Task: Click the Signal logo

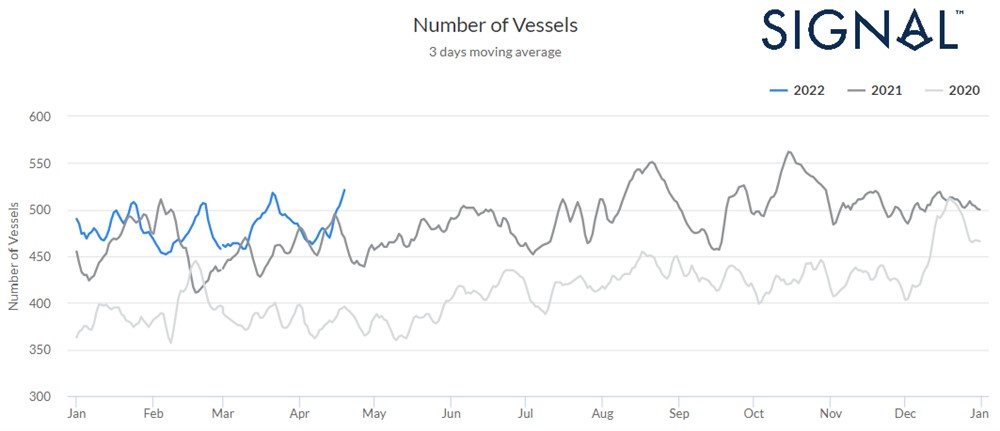Action: tap(862, 28)
